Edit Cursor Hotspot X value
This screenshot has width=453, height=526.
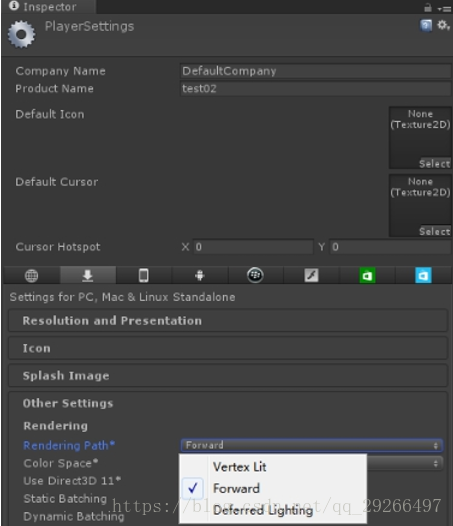253,247
